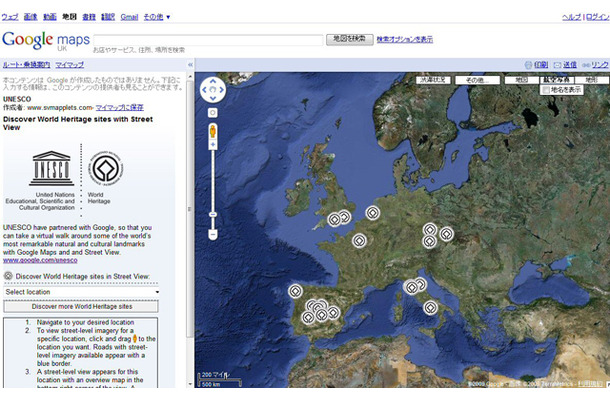This screenshot has width=610, height=400.
Task: Focus the Google Maps search field
Action: (x=209, y=40)
